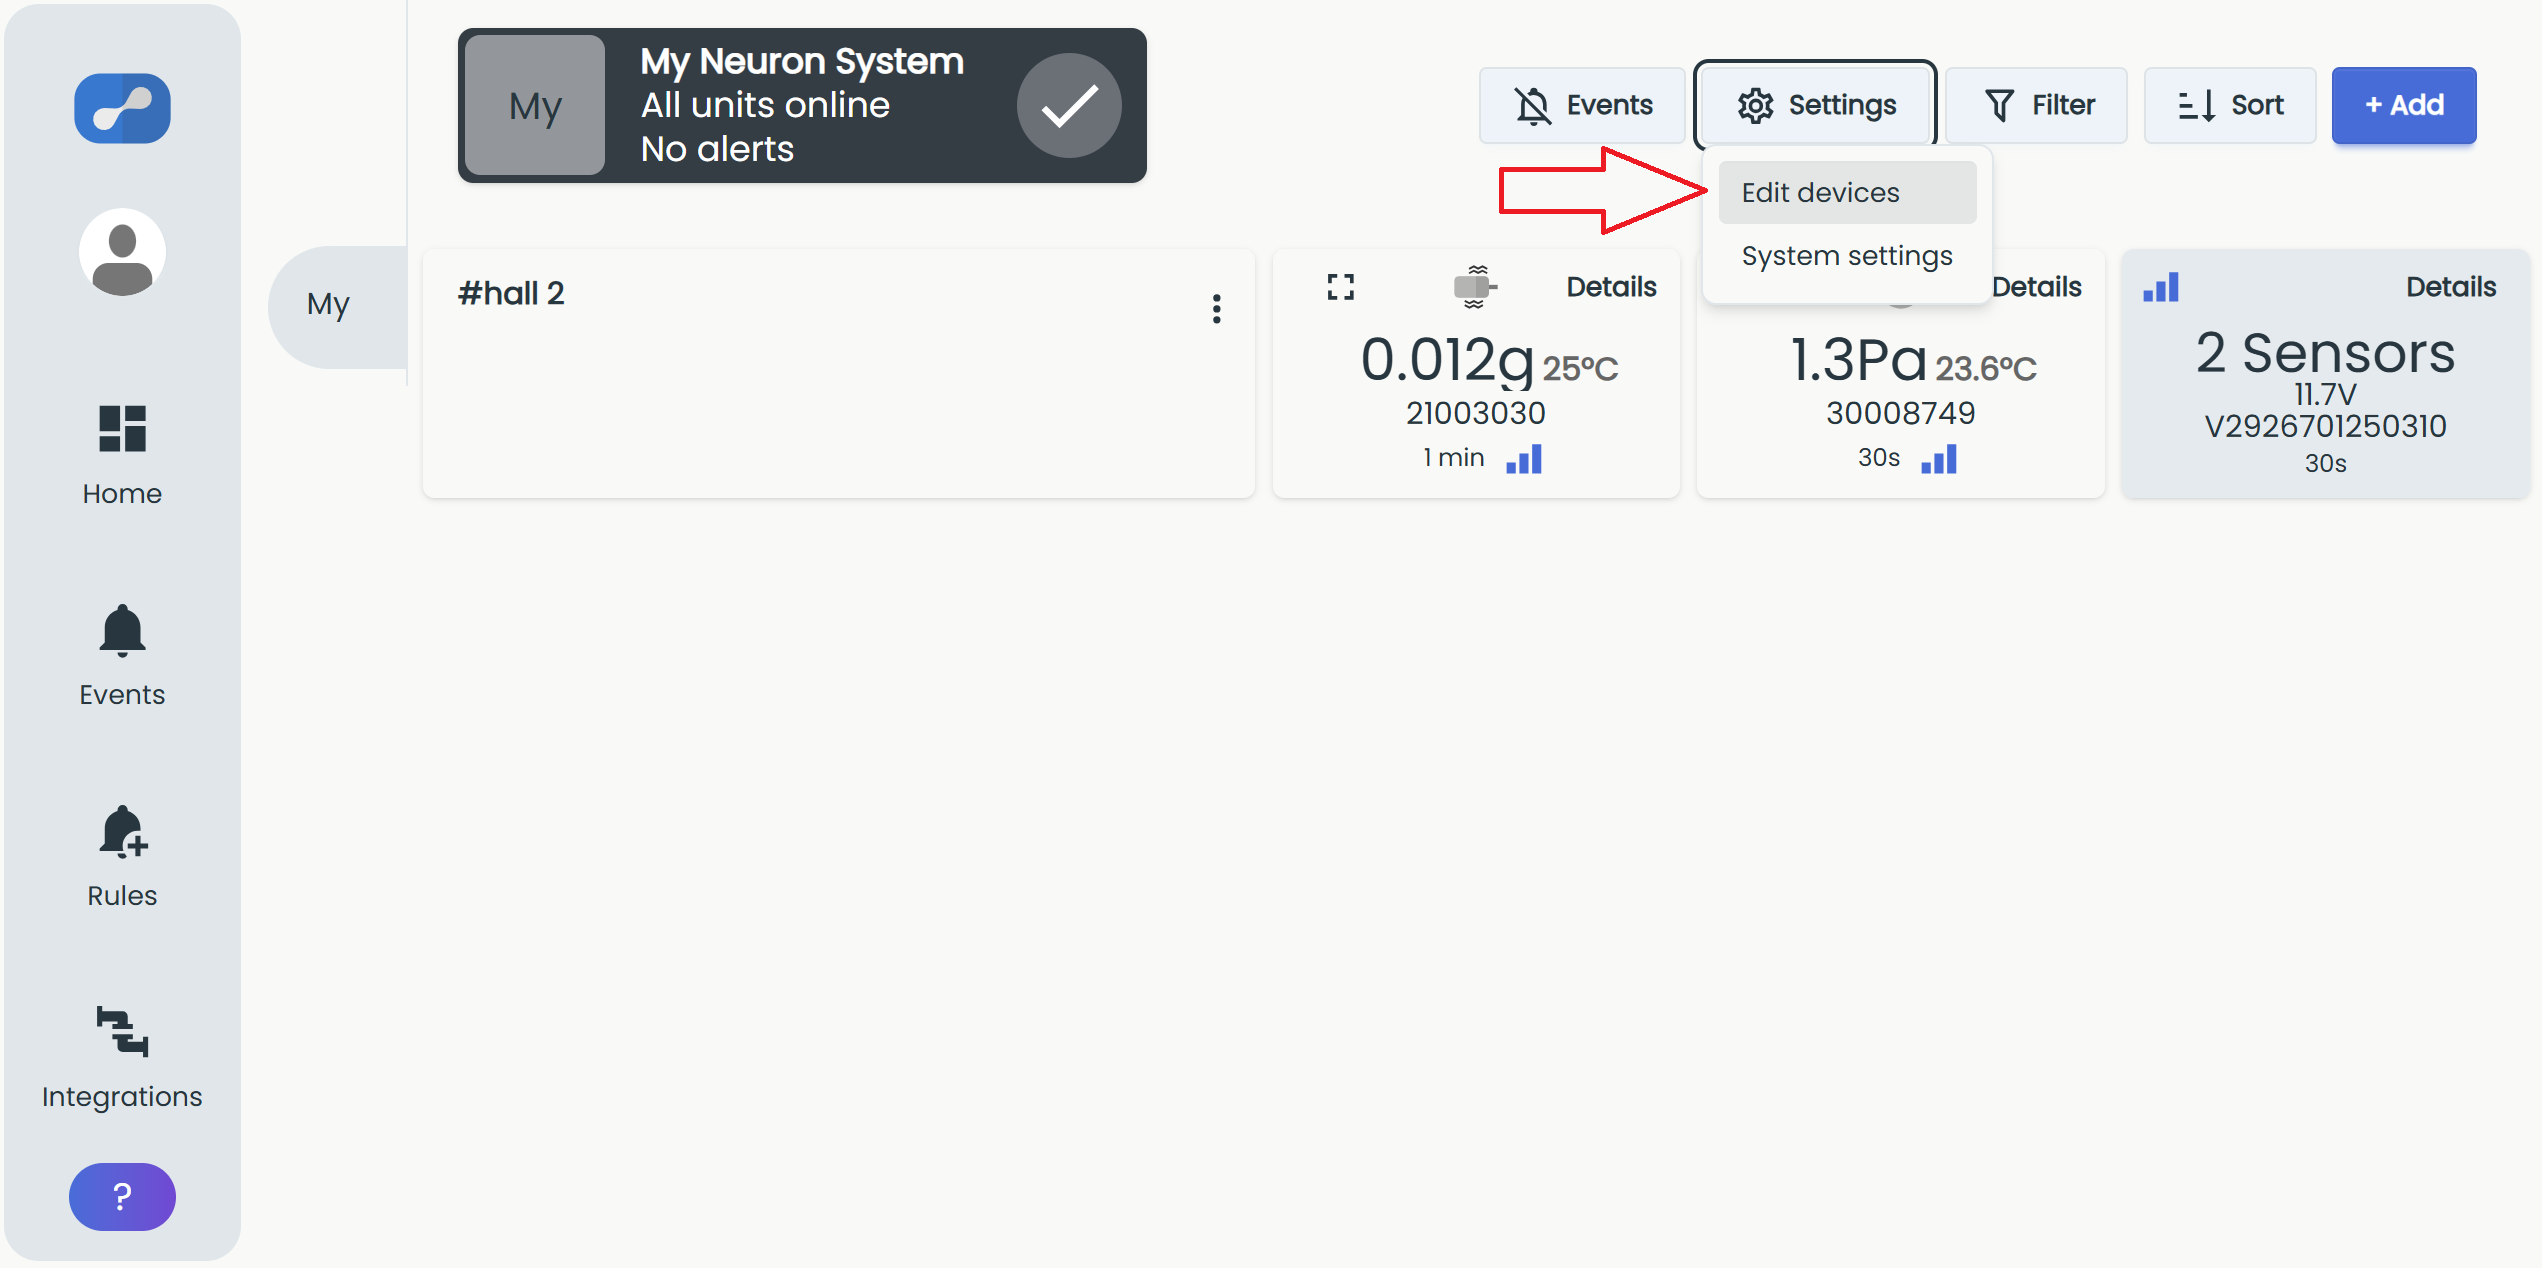Click the fullscreen icon on vibration card
Image resolution: width=2542 pixels, height=1268 pixels.
[1341, 287]
